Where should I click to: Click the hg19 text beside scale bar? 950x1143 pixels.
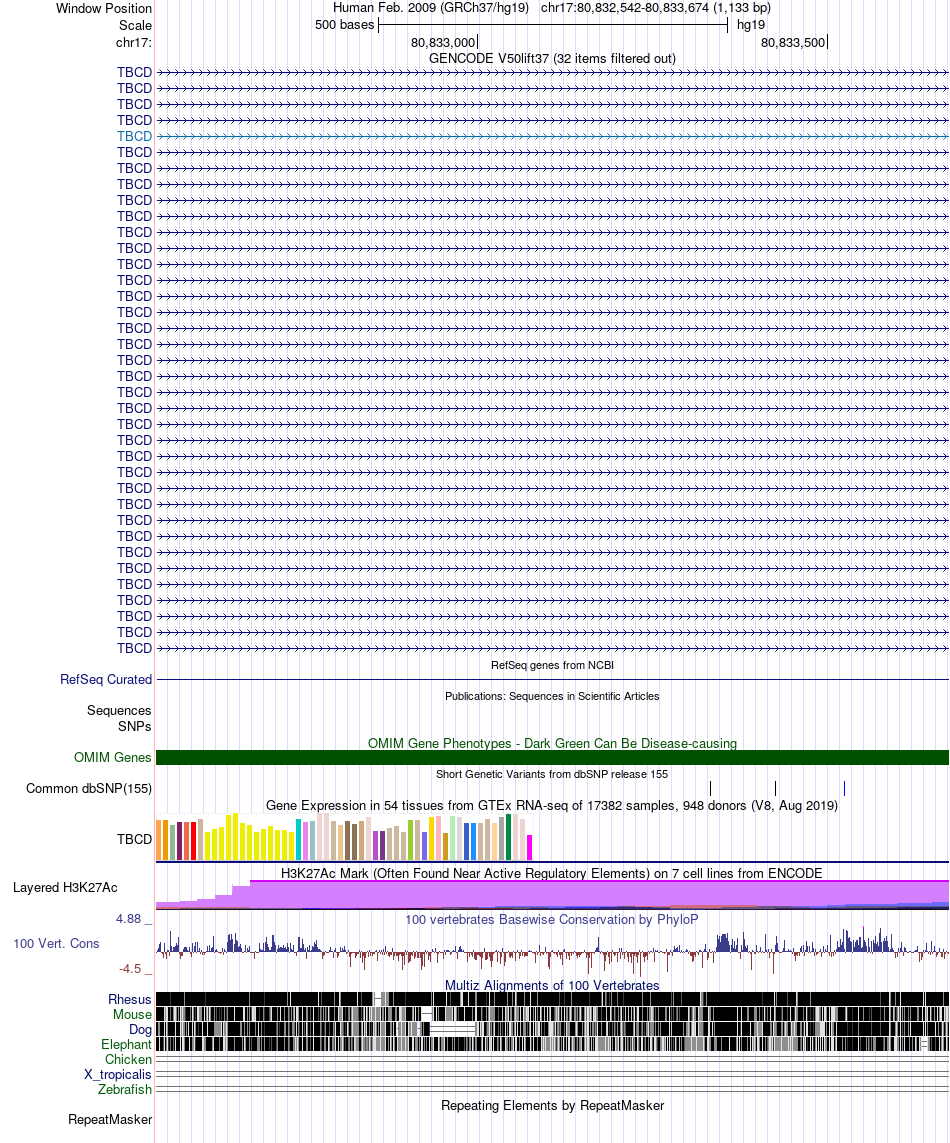click(x=751, y=25)
